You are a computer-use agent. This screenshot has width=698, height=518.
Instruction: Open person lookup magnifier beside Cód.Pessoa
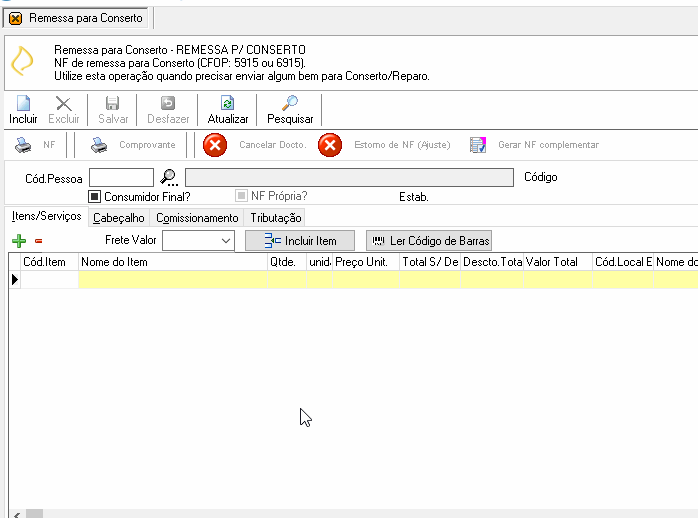click(169, 178)
